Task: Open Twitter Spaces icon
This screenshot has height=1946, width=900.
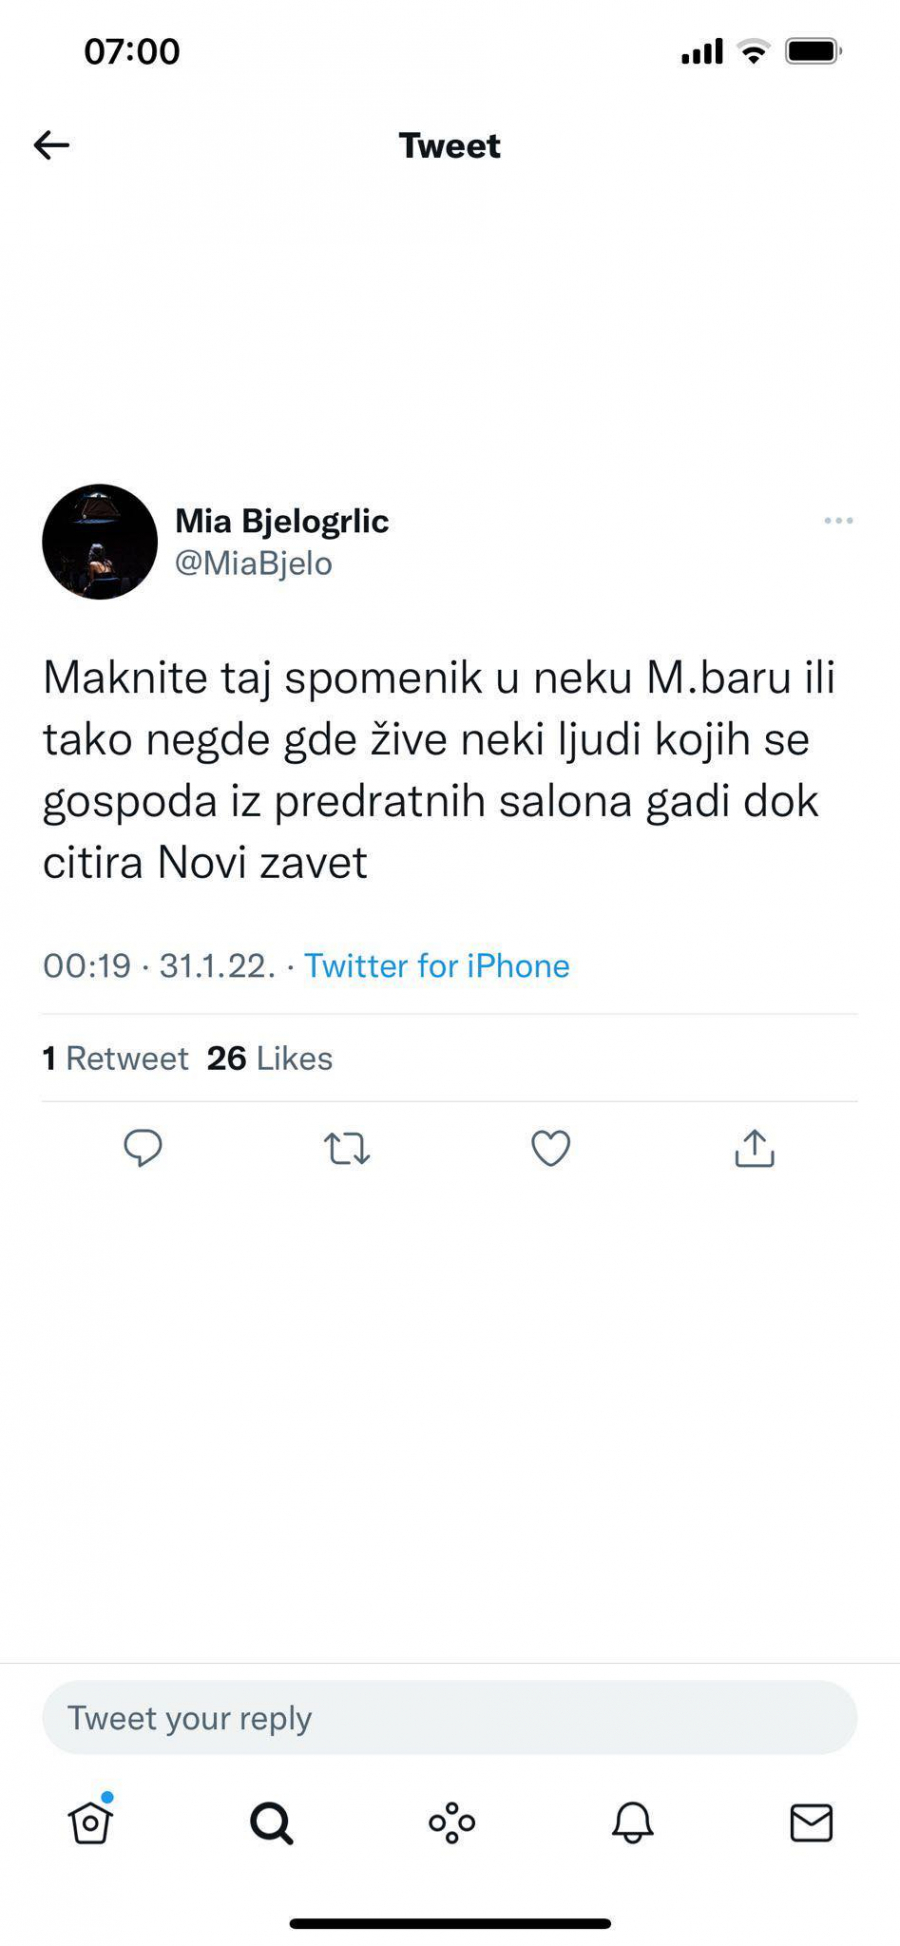Action: tap(450, 1823)
